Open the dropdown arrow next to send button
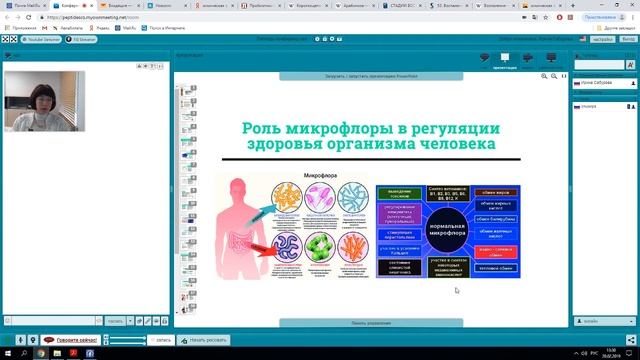 click(130, 321)
